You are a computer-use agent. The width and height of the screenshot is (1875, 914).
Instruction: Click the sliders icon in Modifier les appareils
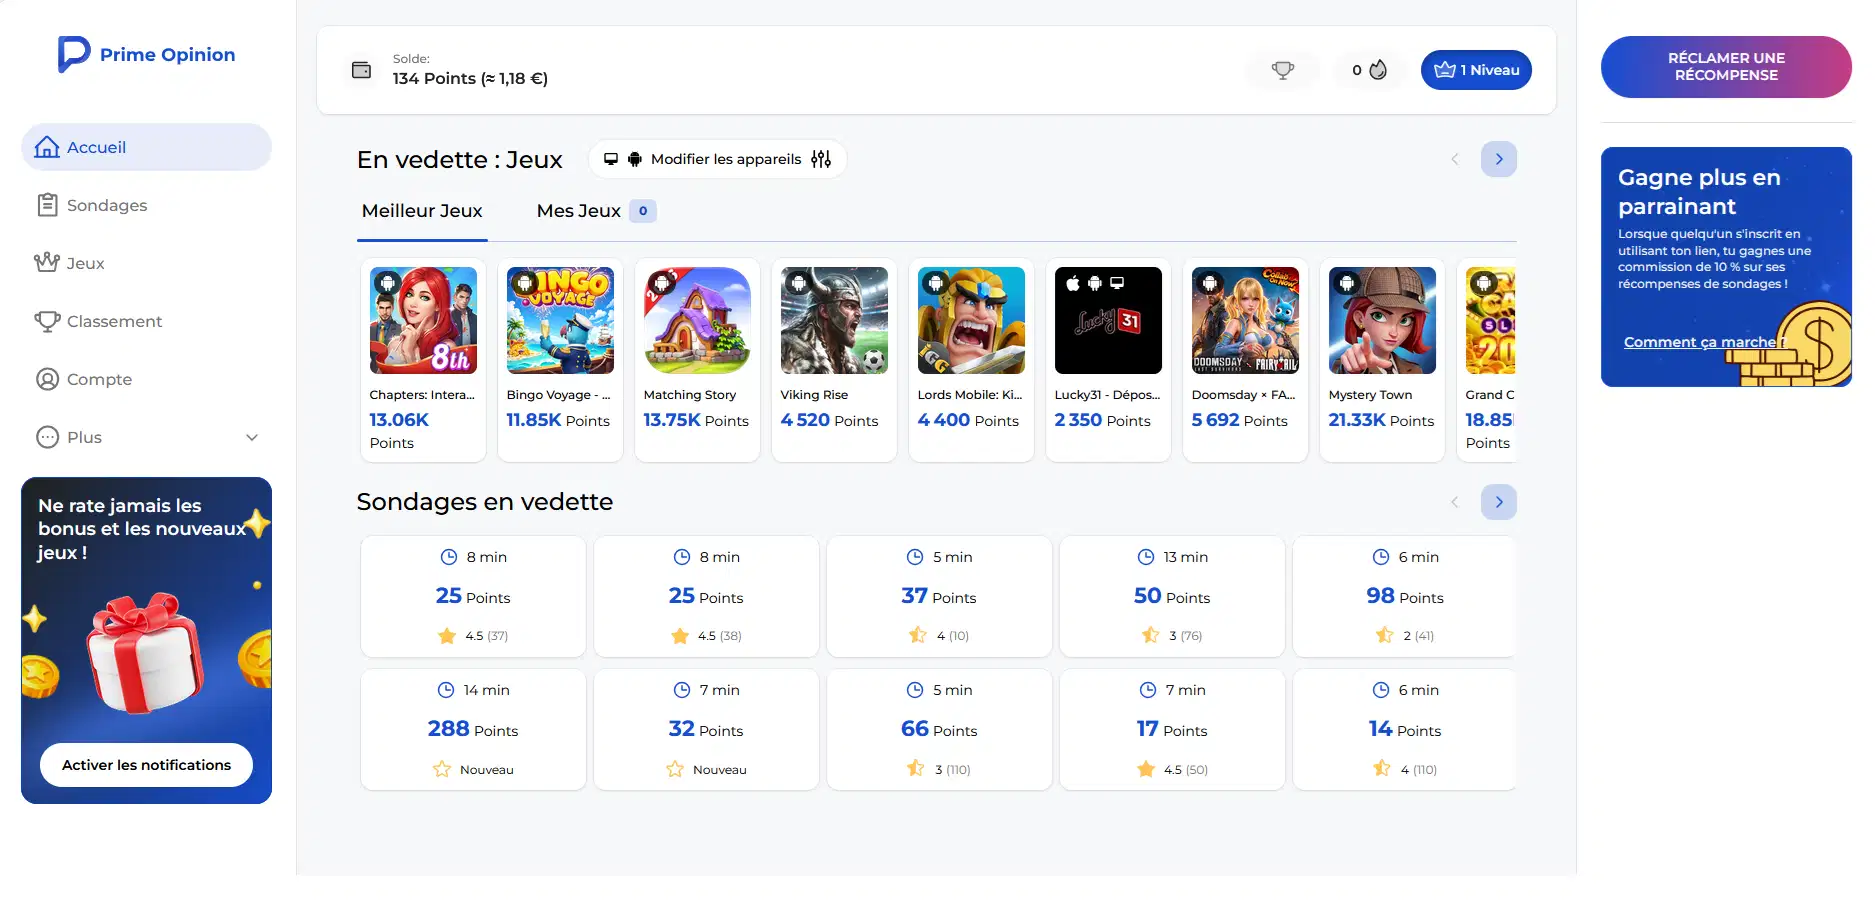(x=821, y=159)
